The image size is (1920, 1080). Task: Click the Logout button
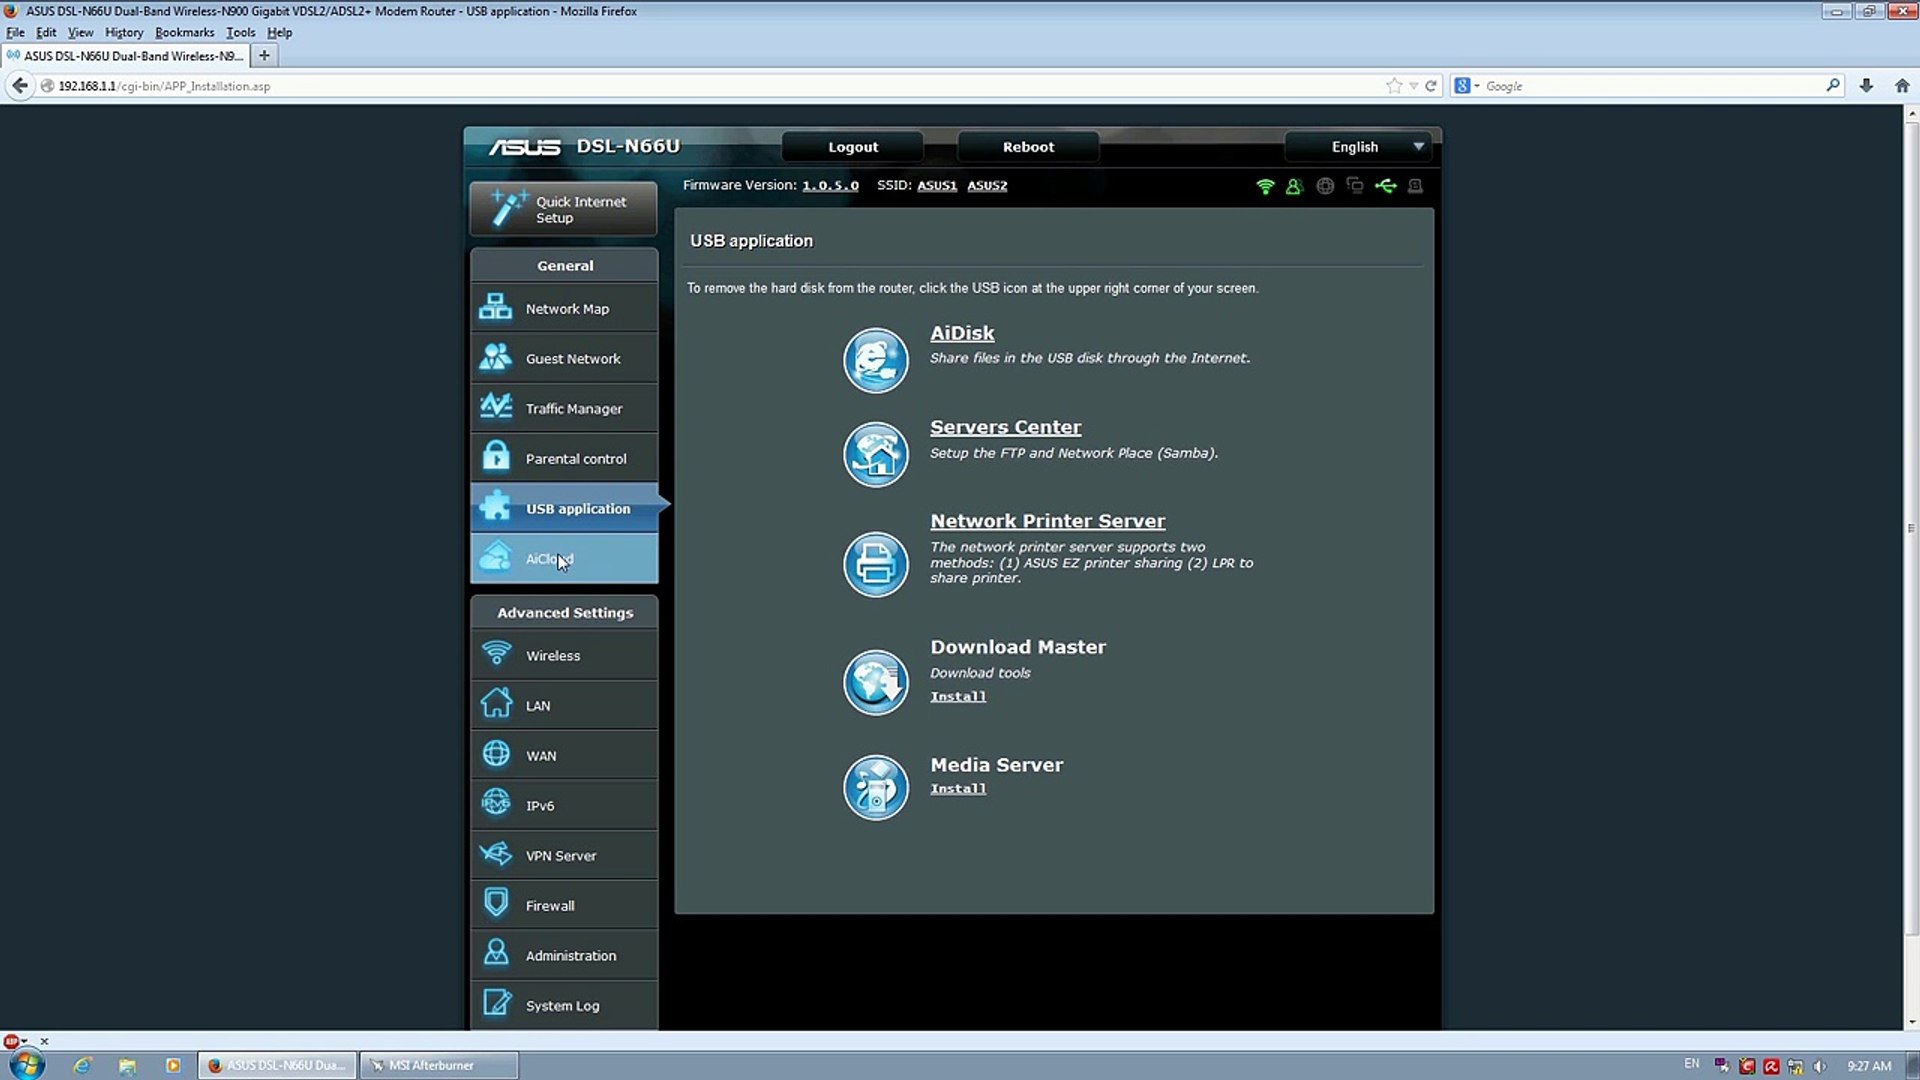pyautogui.click(x=853, y=147)
